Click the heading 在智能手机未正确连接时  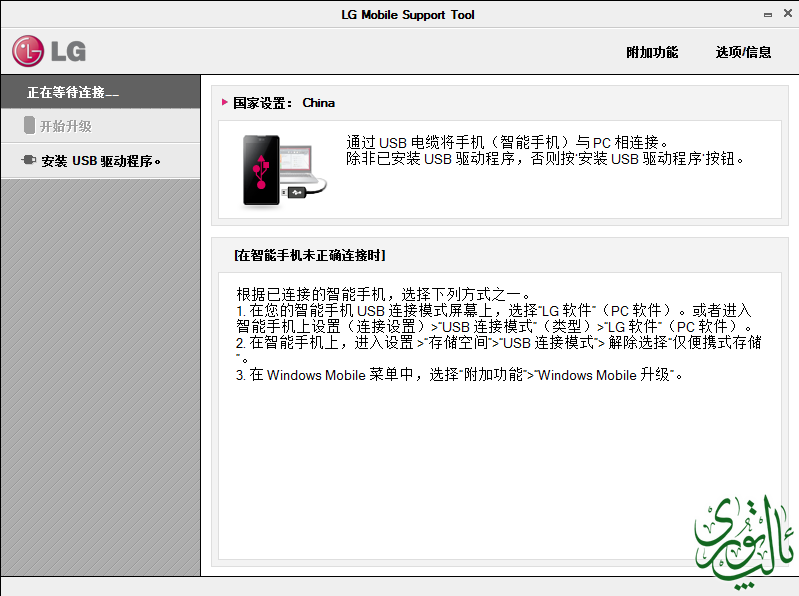(x=310, y=255)
